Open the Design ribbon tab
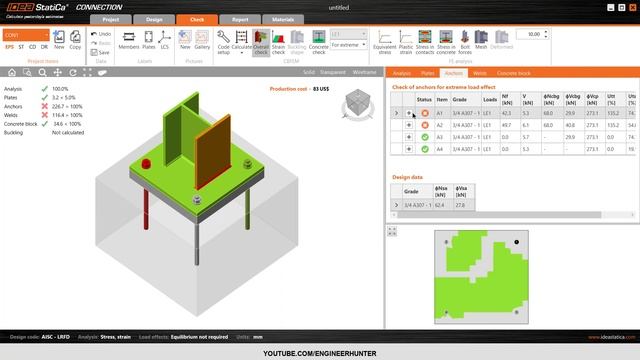 click(154, 20)
